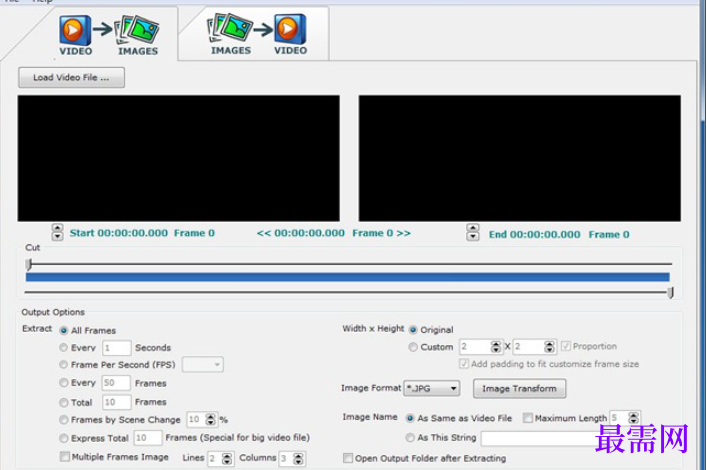This screenshot has width=707, height=470.
Task: Select the Every 50 Frames option
Action: [64, 383]
